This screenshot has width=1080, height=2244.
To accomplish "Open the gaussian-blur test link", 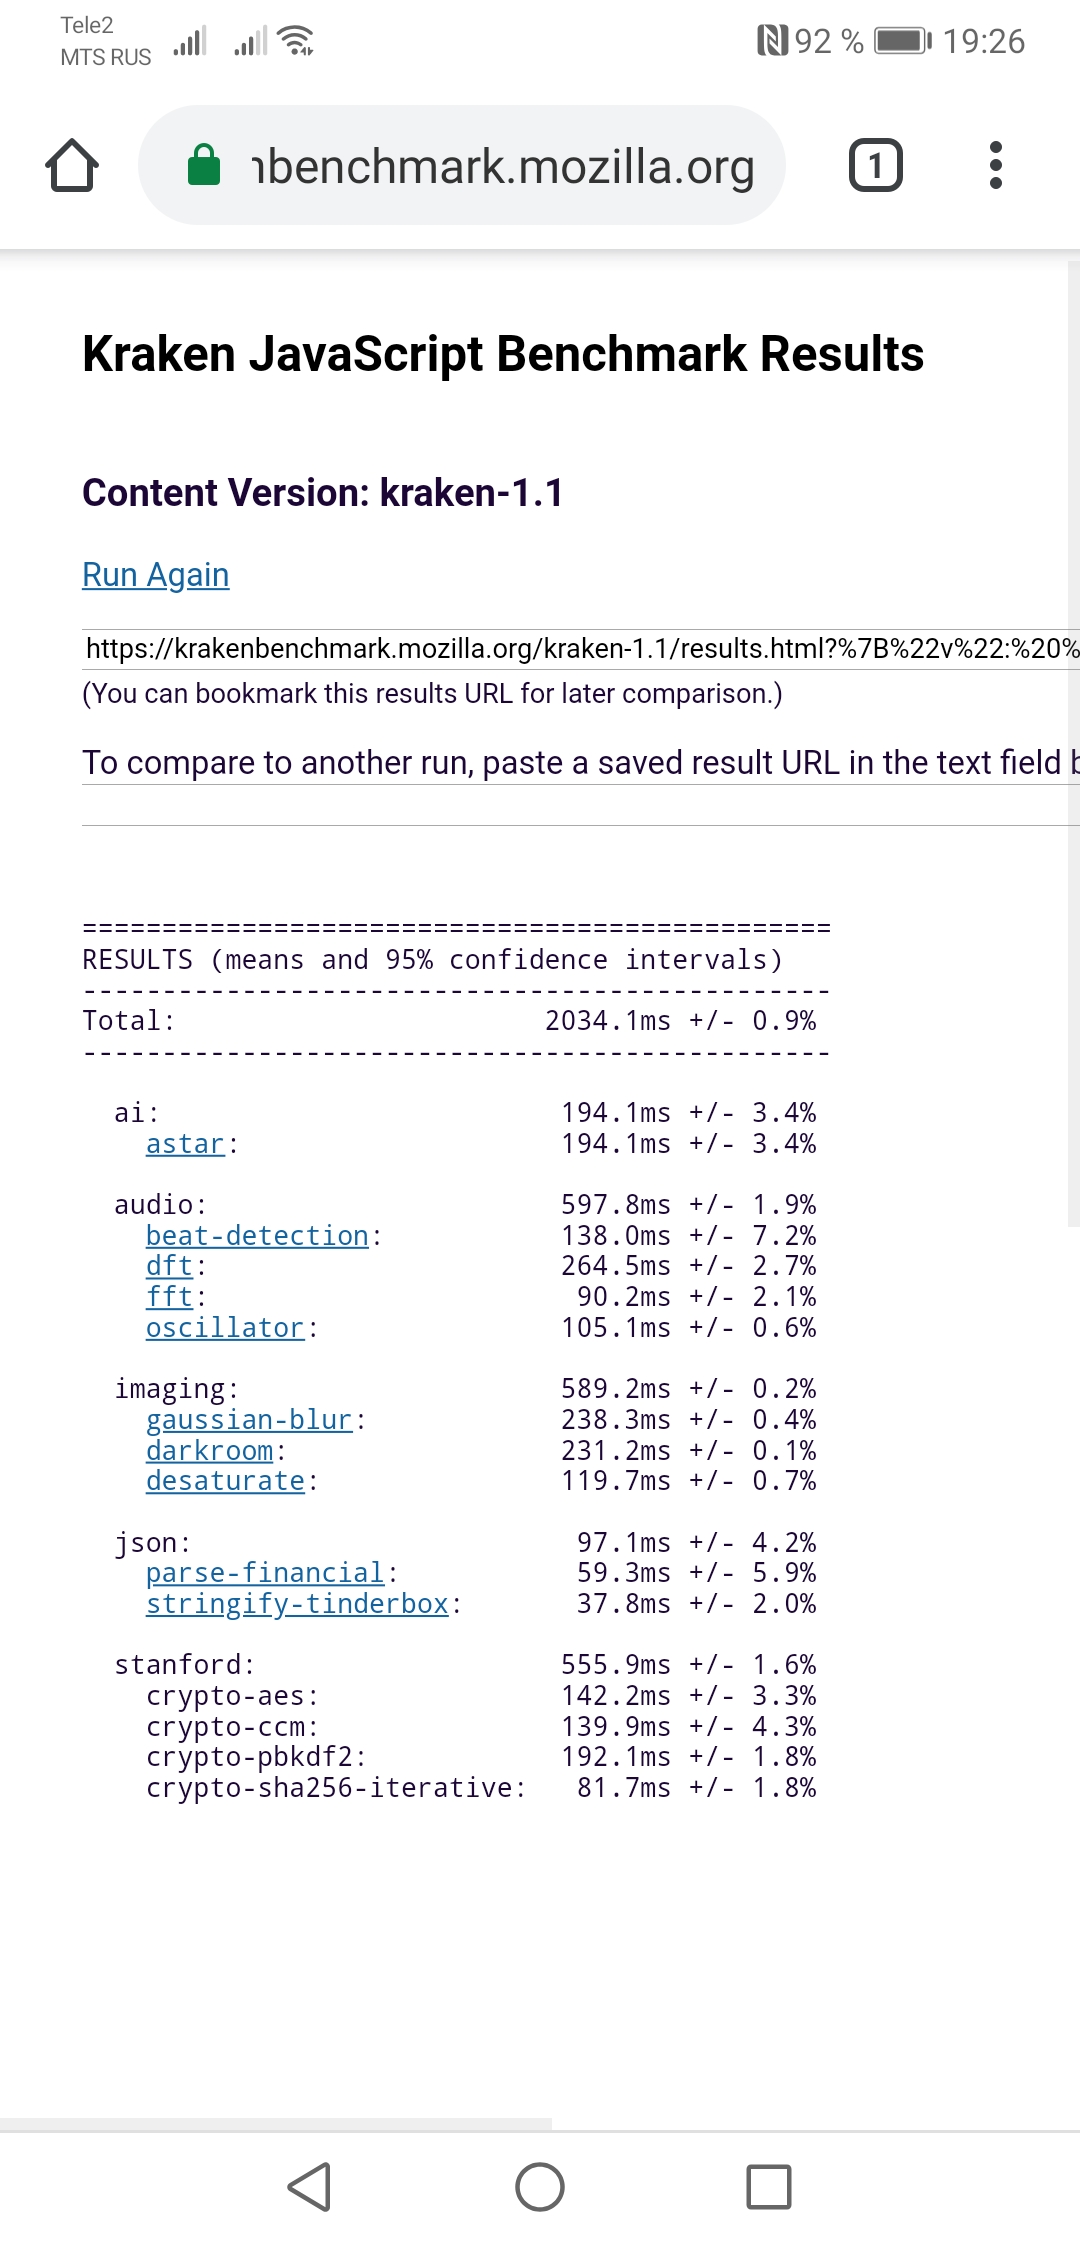I will (249, 1420).
